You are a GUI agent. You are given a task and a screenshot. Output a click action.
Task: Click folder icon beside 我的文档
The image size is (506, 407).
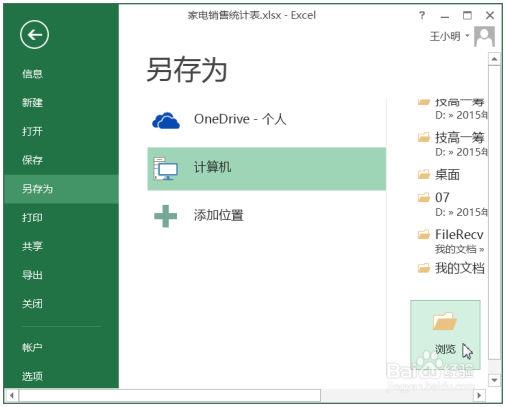pos(424,268)
